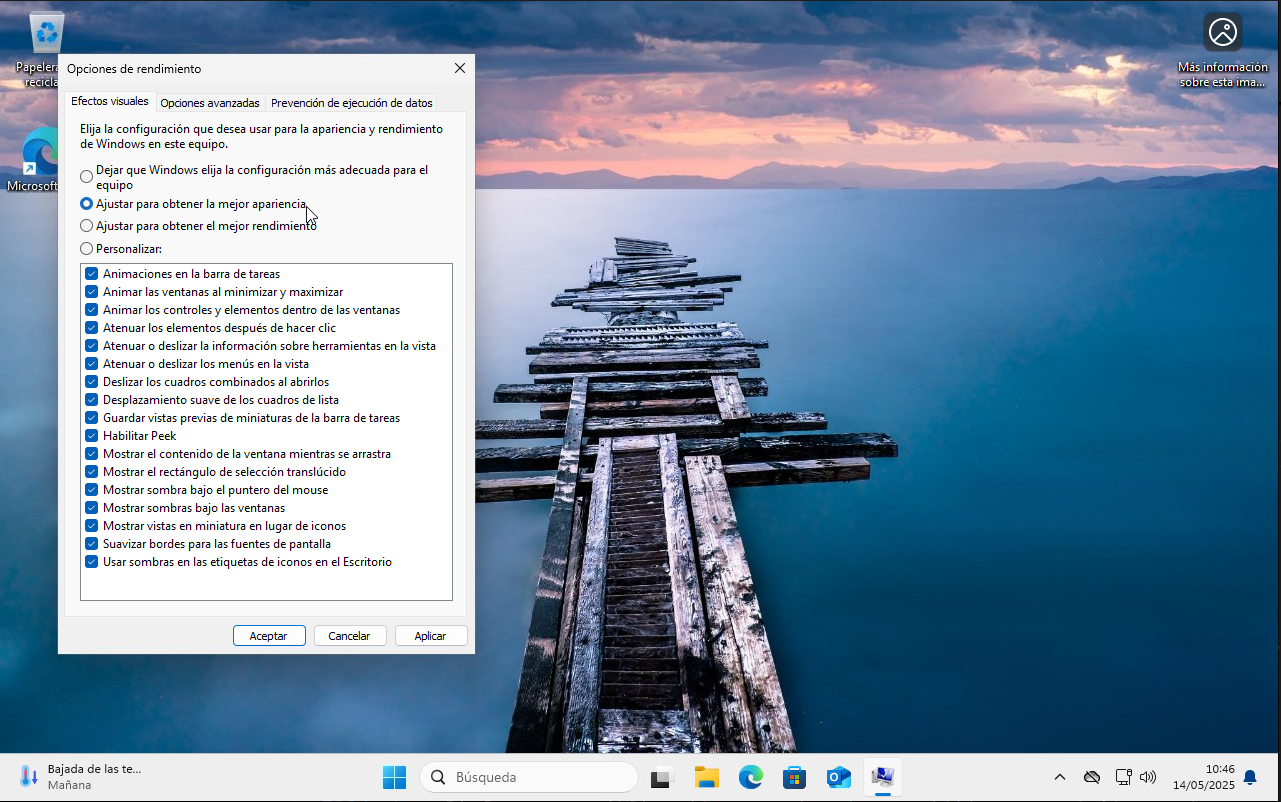The width and height of the screenshot is (1281, 802).
Task: Open the notifications bell icon
Action: click(x=1250, y=777)
